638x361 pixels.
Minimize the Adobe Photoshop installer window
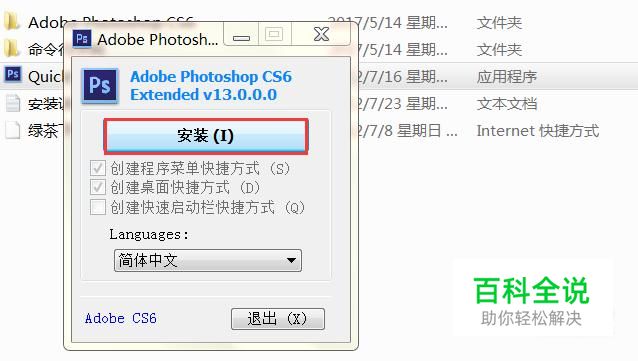click(241, 34)
